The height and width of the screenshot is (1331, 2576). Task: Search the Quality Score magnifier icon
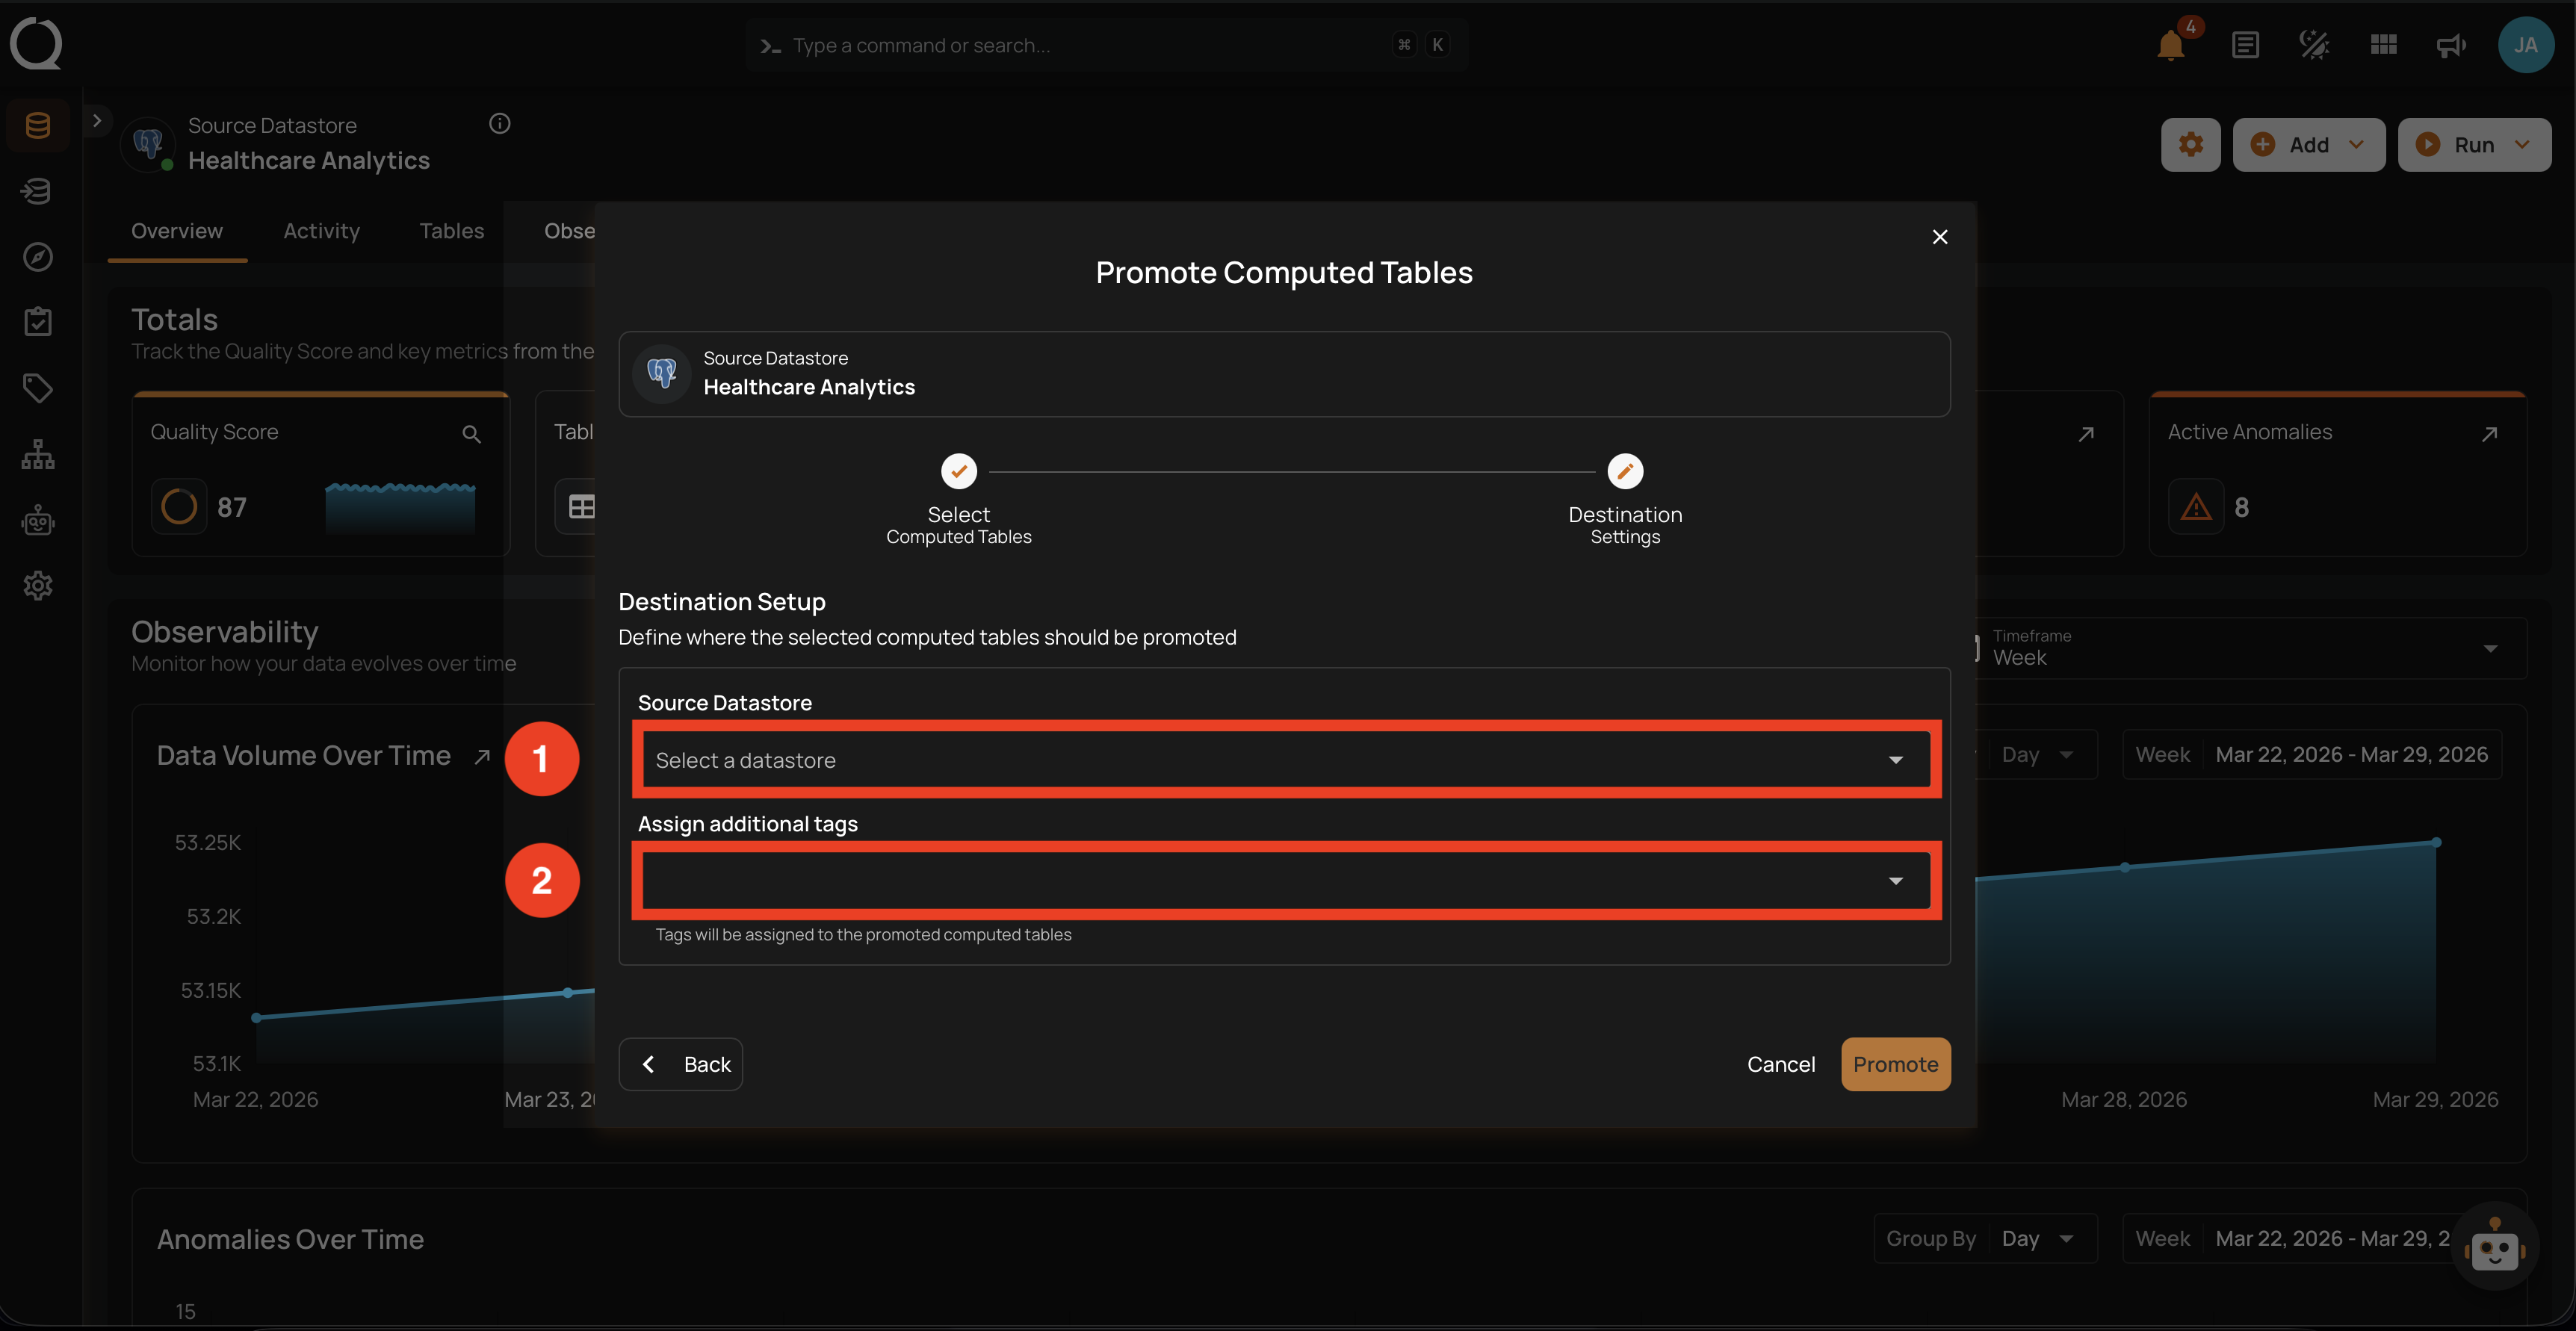click(x=472, y=434)
